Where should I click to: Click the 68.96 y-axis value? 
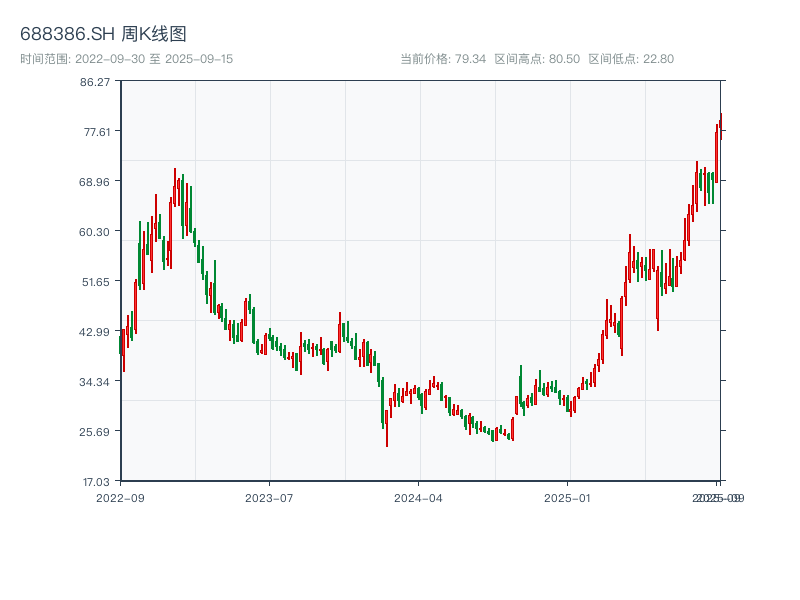(x=94, y=182)
